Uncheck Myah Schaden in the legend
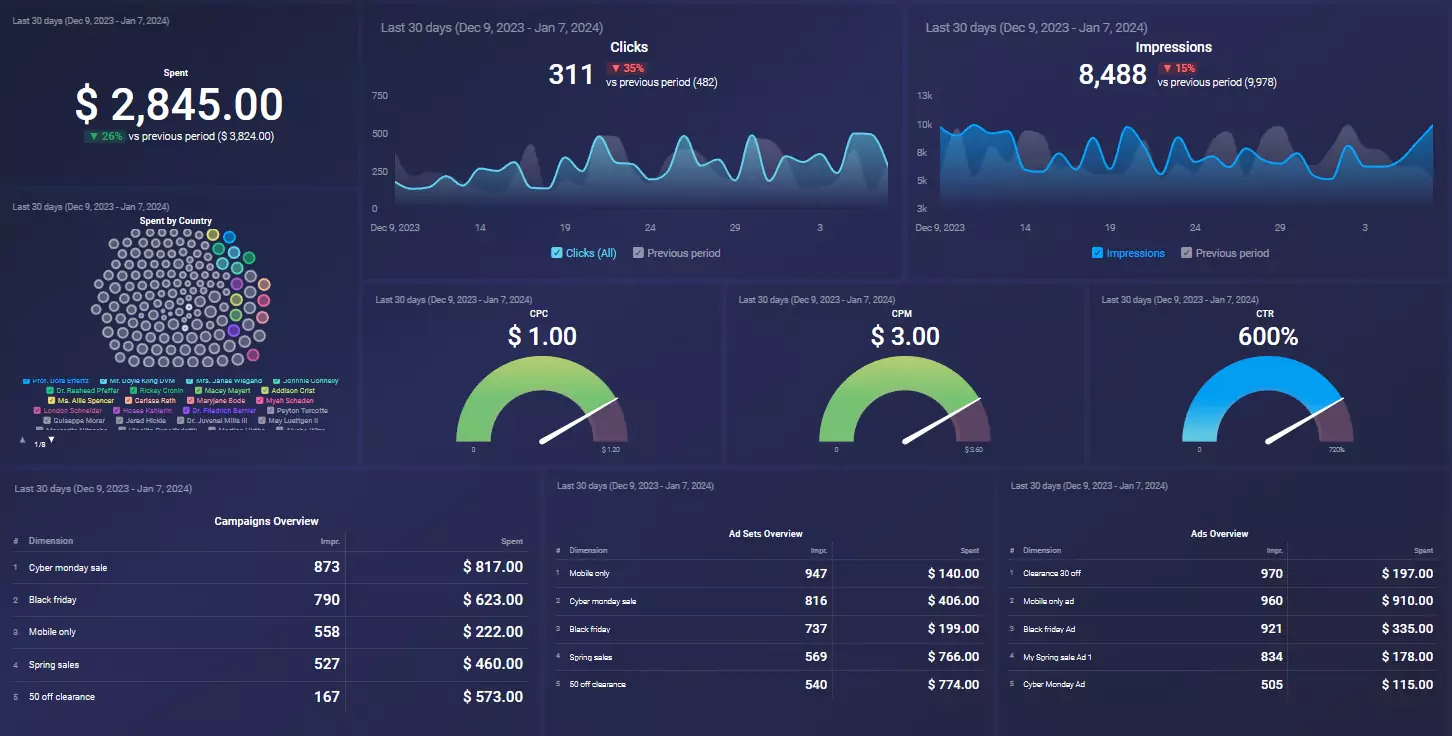This screenshot has width=1452, height=736. [x=259, y=400]
